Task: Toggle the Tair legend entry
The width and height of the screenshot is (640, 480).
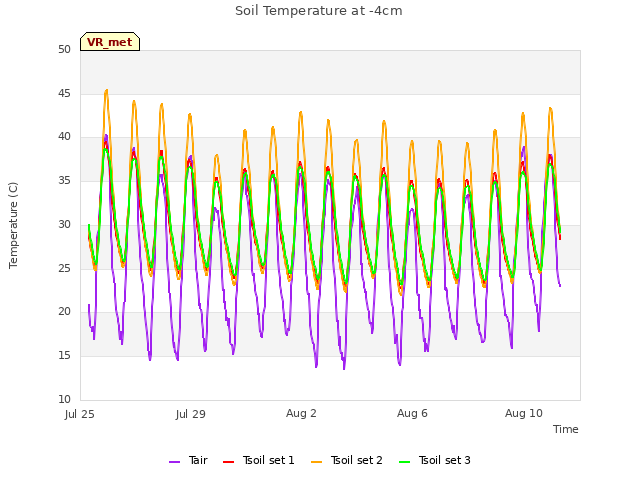Action: coord(189,461)
